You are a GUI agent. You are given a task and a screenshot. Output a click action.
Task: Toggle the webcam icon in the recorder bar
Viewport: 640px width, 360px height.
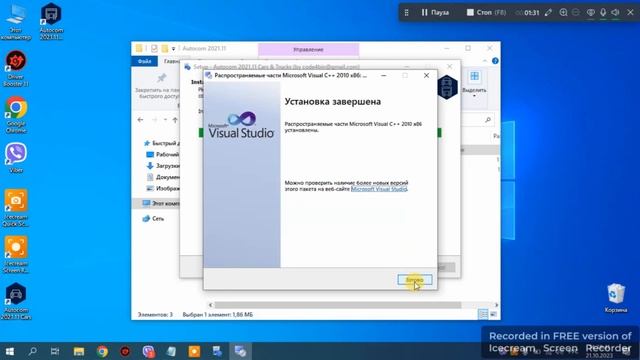click(591, 13)
